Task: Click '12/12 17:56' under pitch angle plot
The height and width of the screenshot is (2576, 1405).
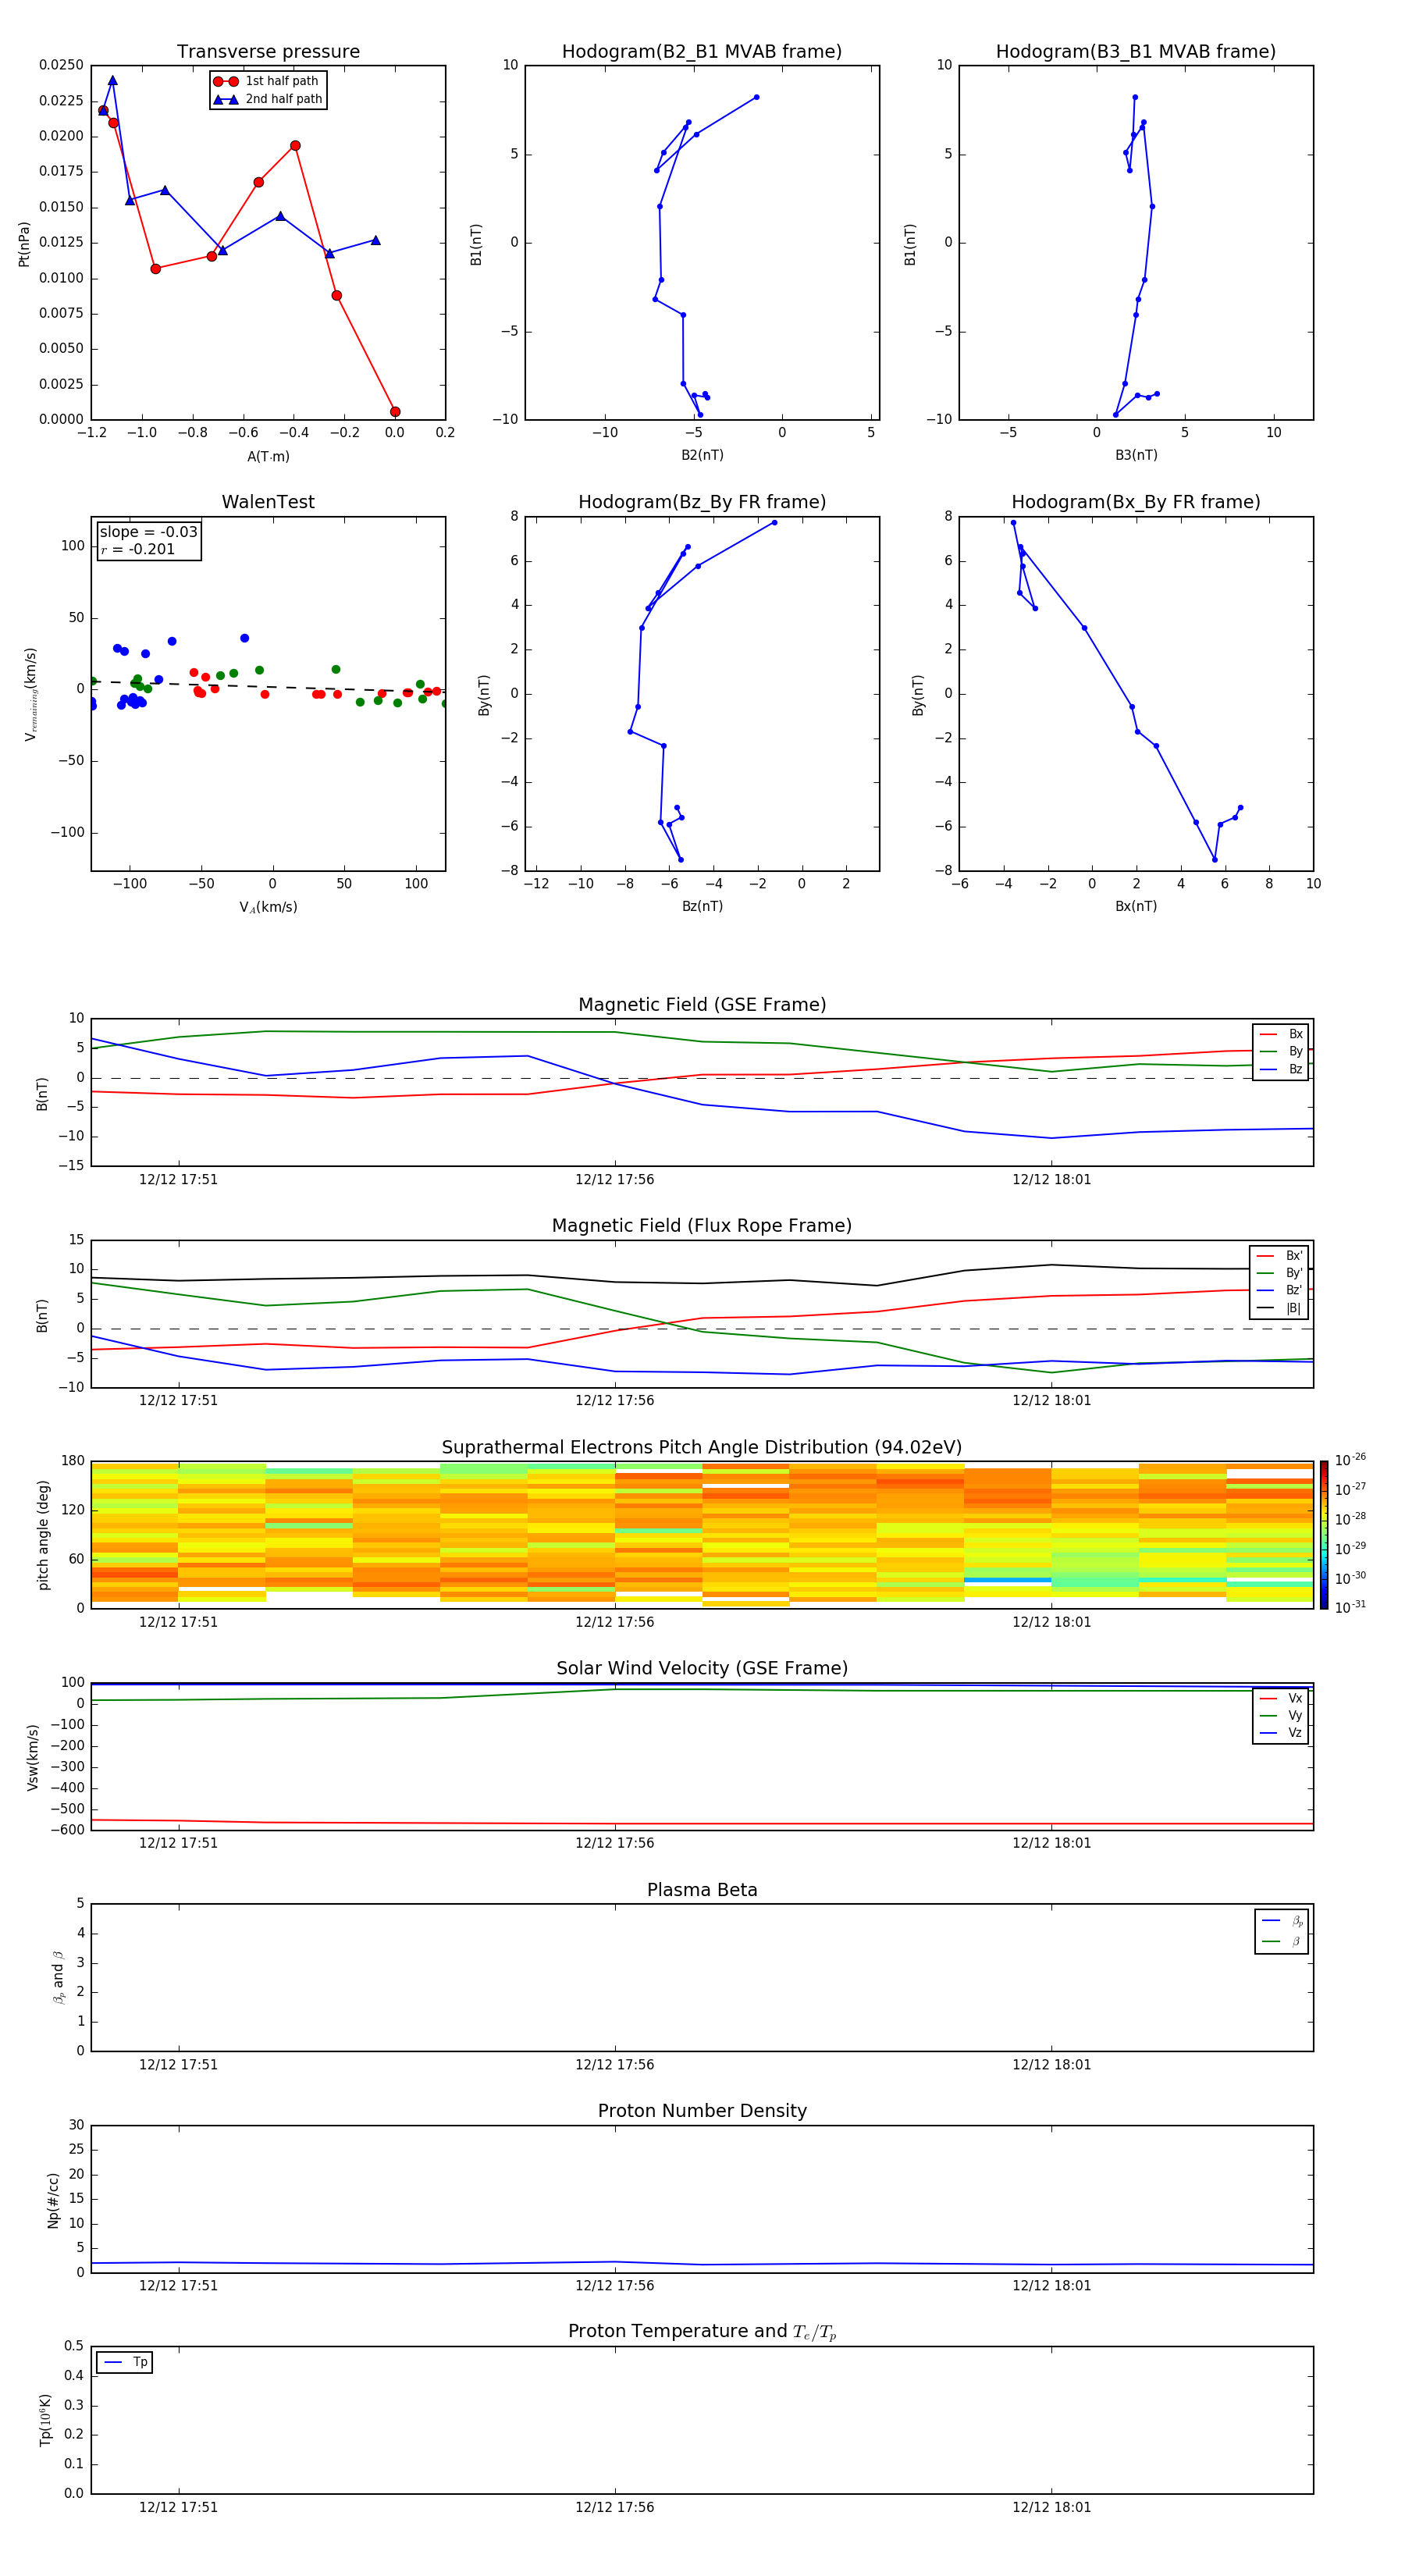Action: pyautogui.click(x=614, y=1622)
